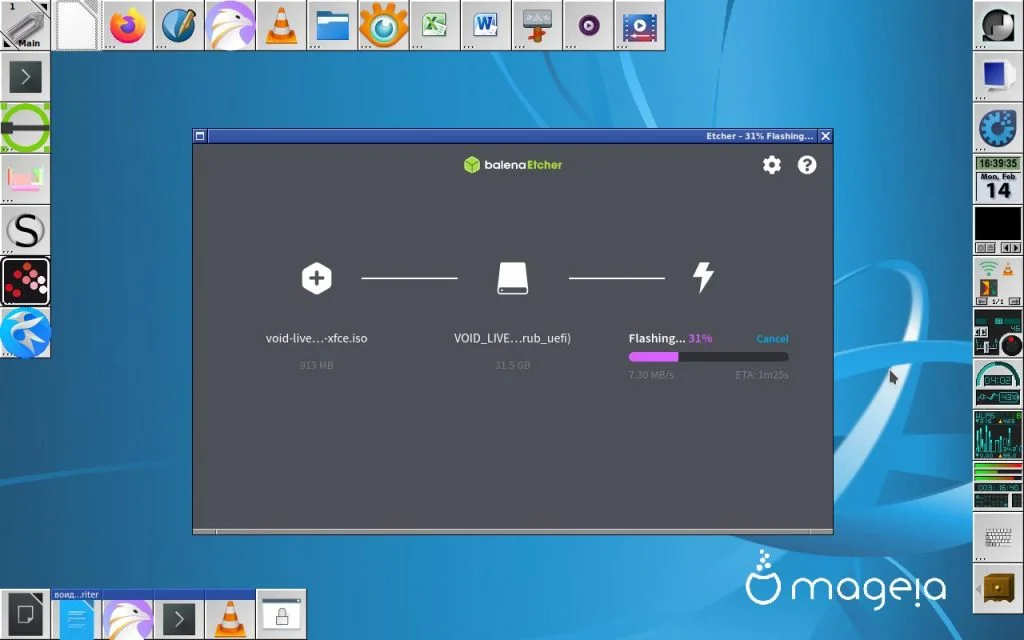The image size is (1024, 640).
Task: Open the file manager from the top dock
Action: click(332, 25)
